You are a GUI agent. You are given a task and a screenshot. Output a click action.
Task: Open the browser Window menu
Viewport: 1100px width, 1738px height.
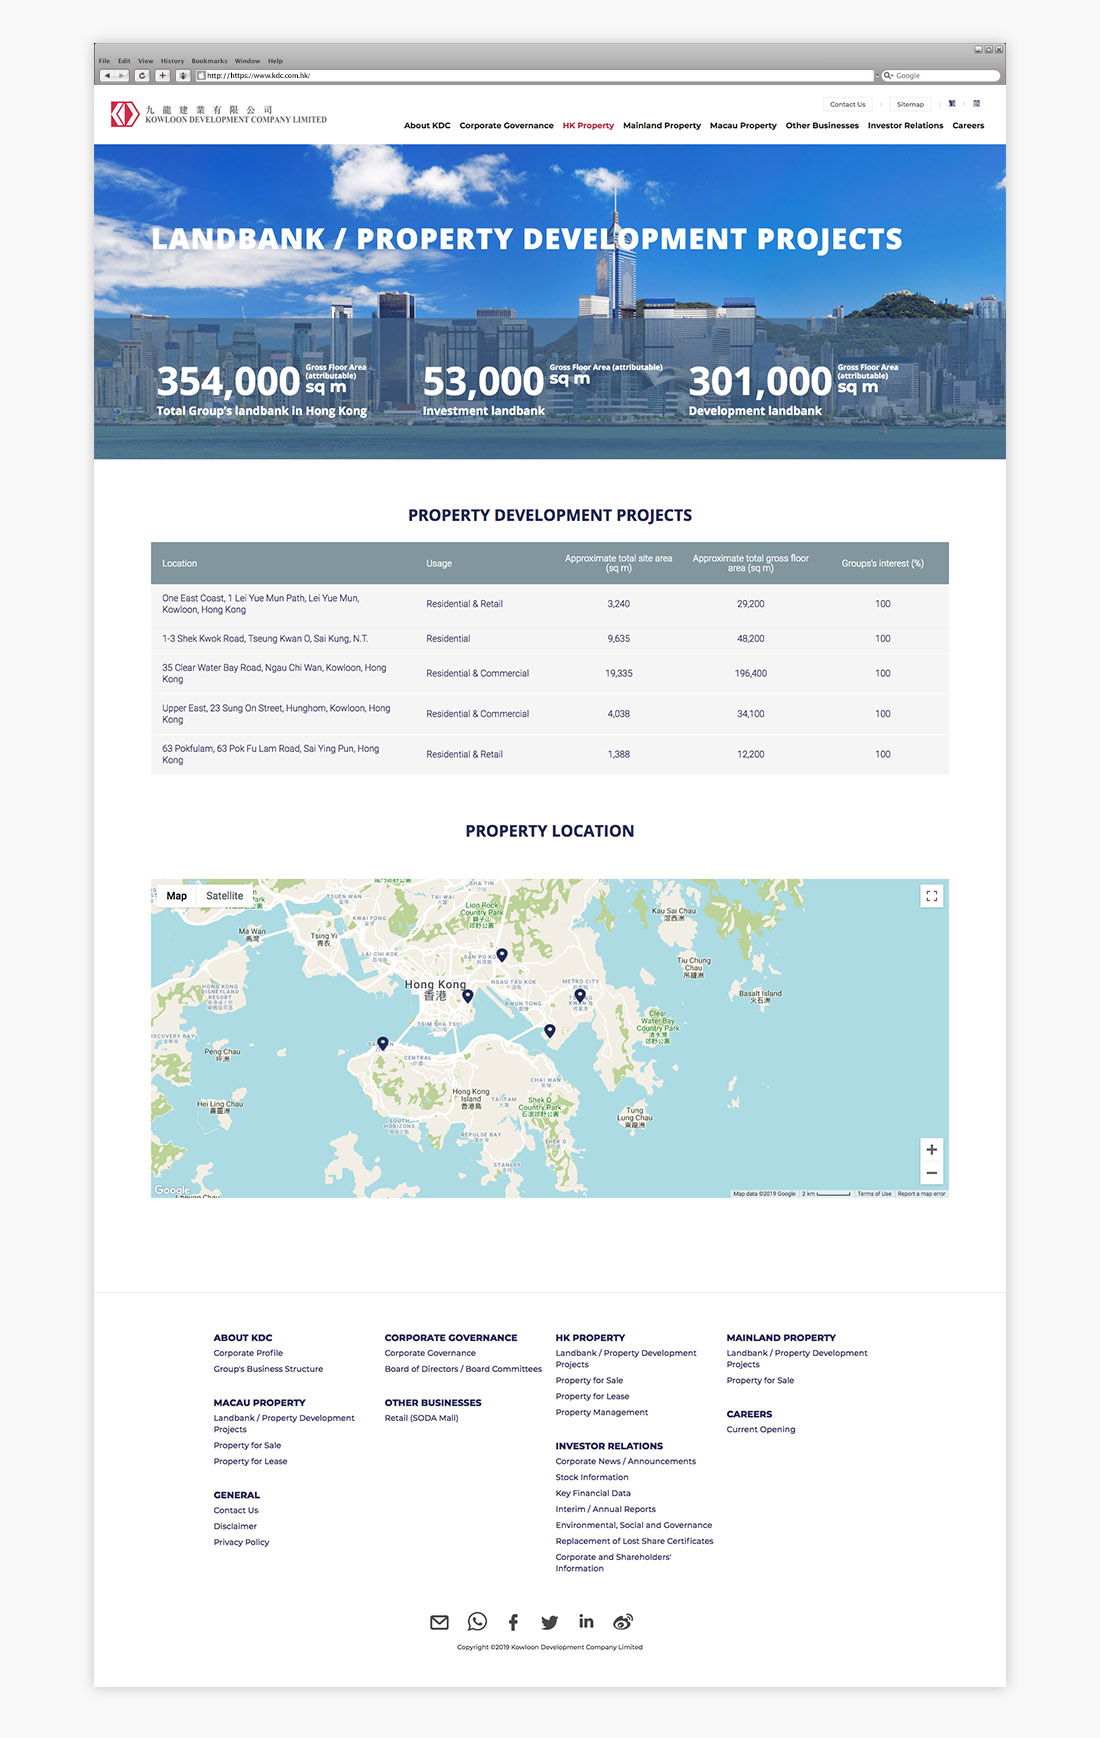(x=247, y=61)
